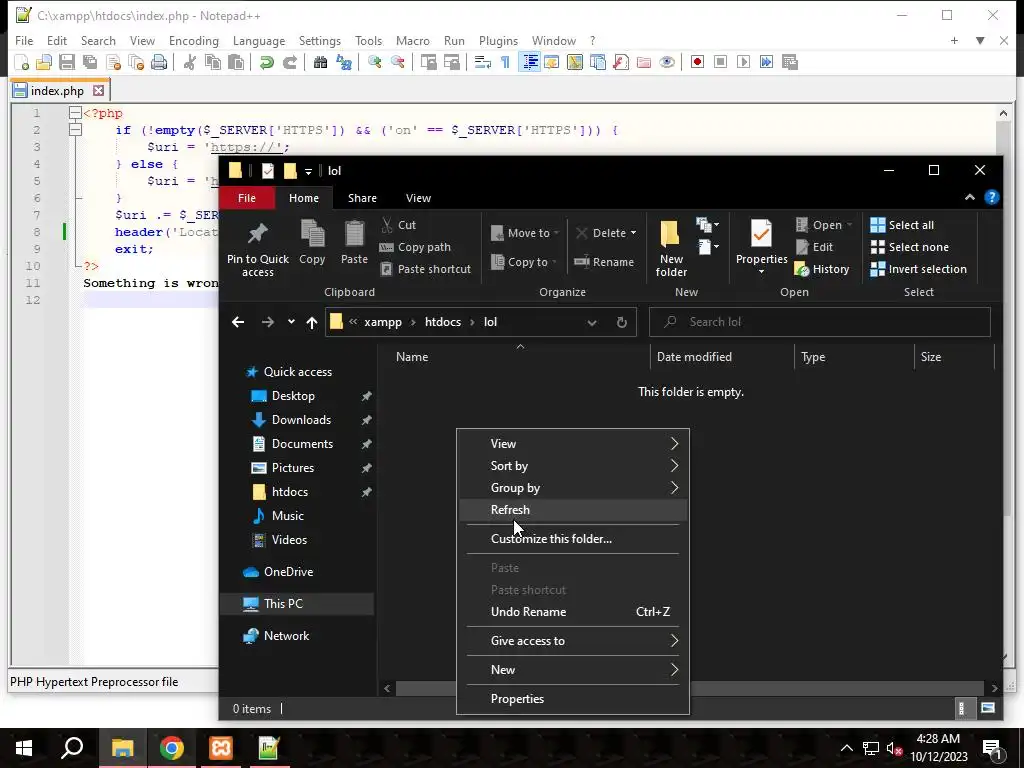Collapse the fold marker on line 2
1024x768 pixels.
pyautogui.click(x=75, y=130)
